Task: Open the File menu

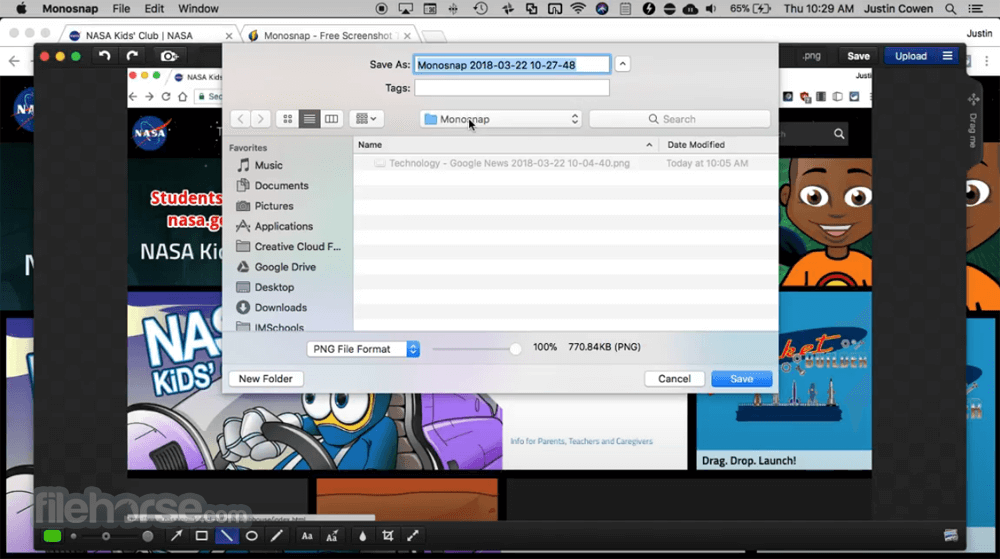Action: (121, 9)
